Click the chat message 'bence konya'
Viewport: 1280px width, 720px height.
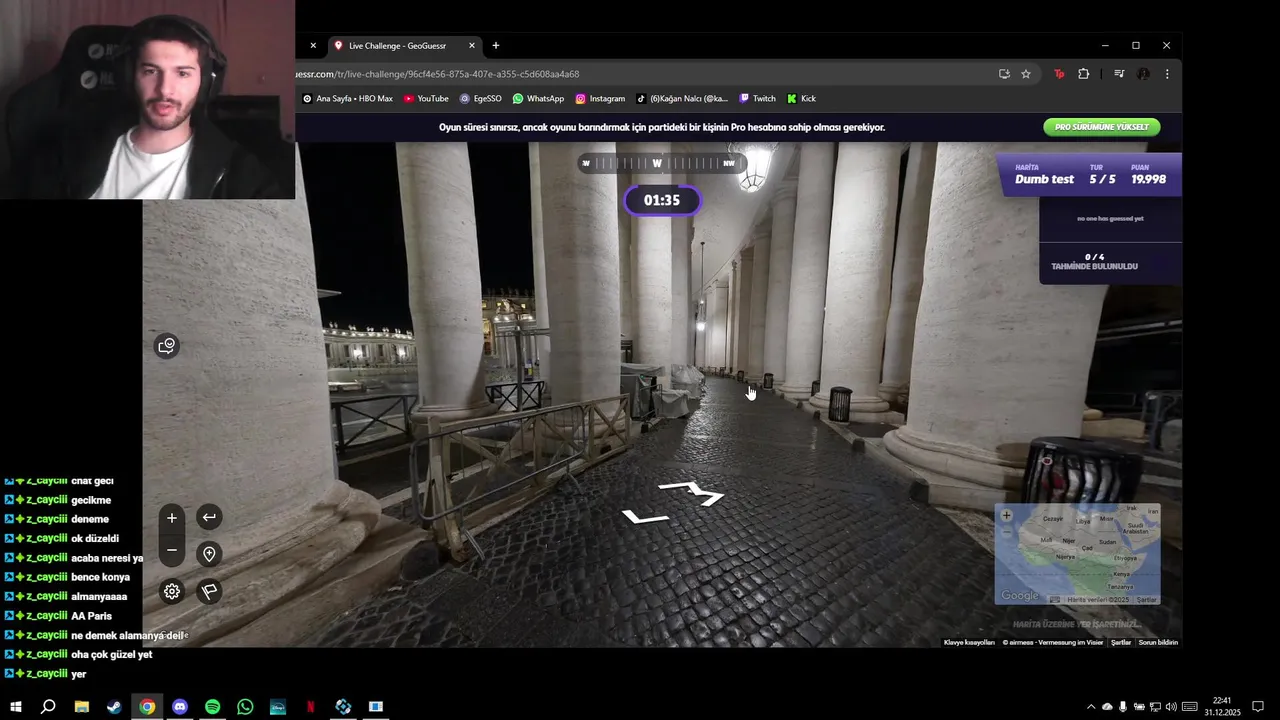coord(101,577)
